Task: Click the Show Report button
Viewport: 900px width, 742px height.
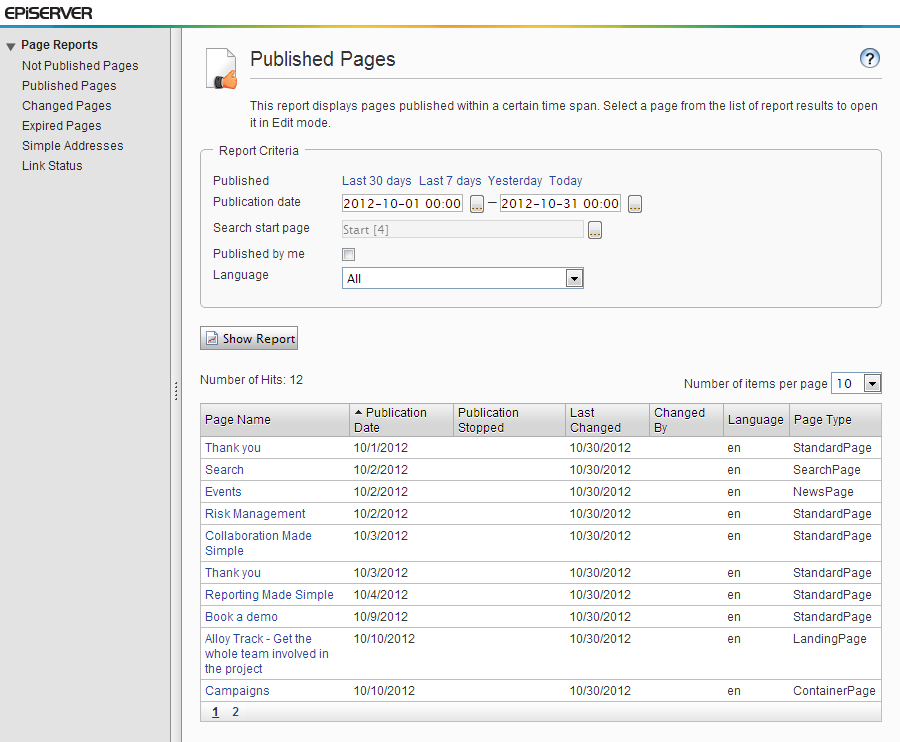Action: pyautogui.click(x=249, y=339)
